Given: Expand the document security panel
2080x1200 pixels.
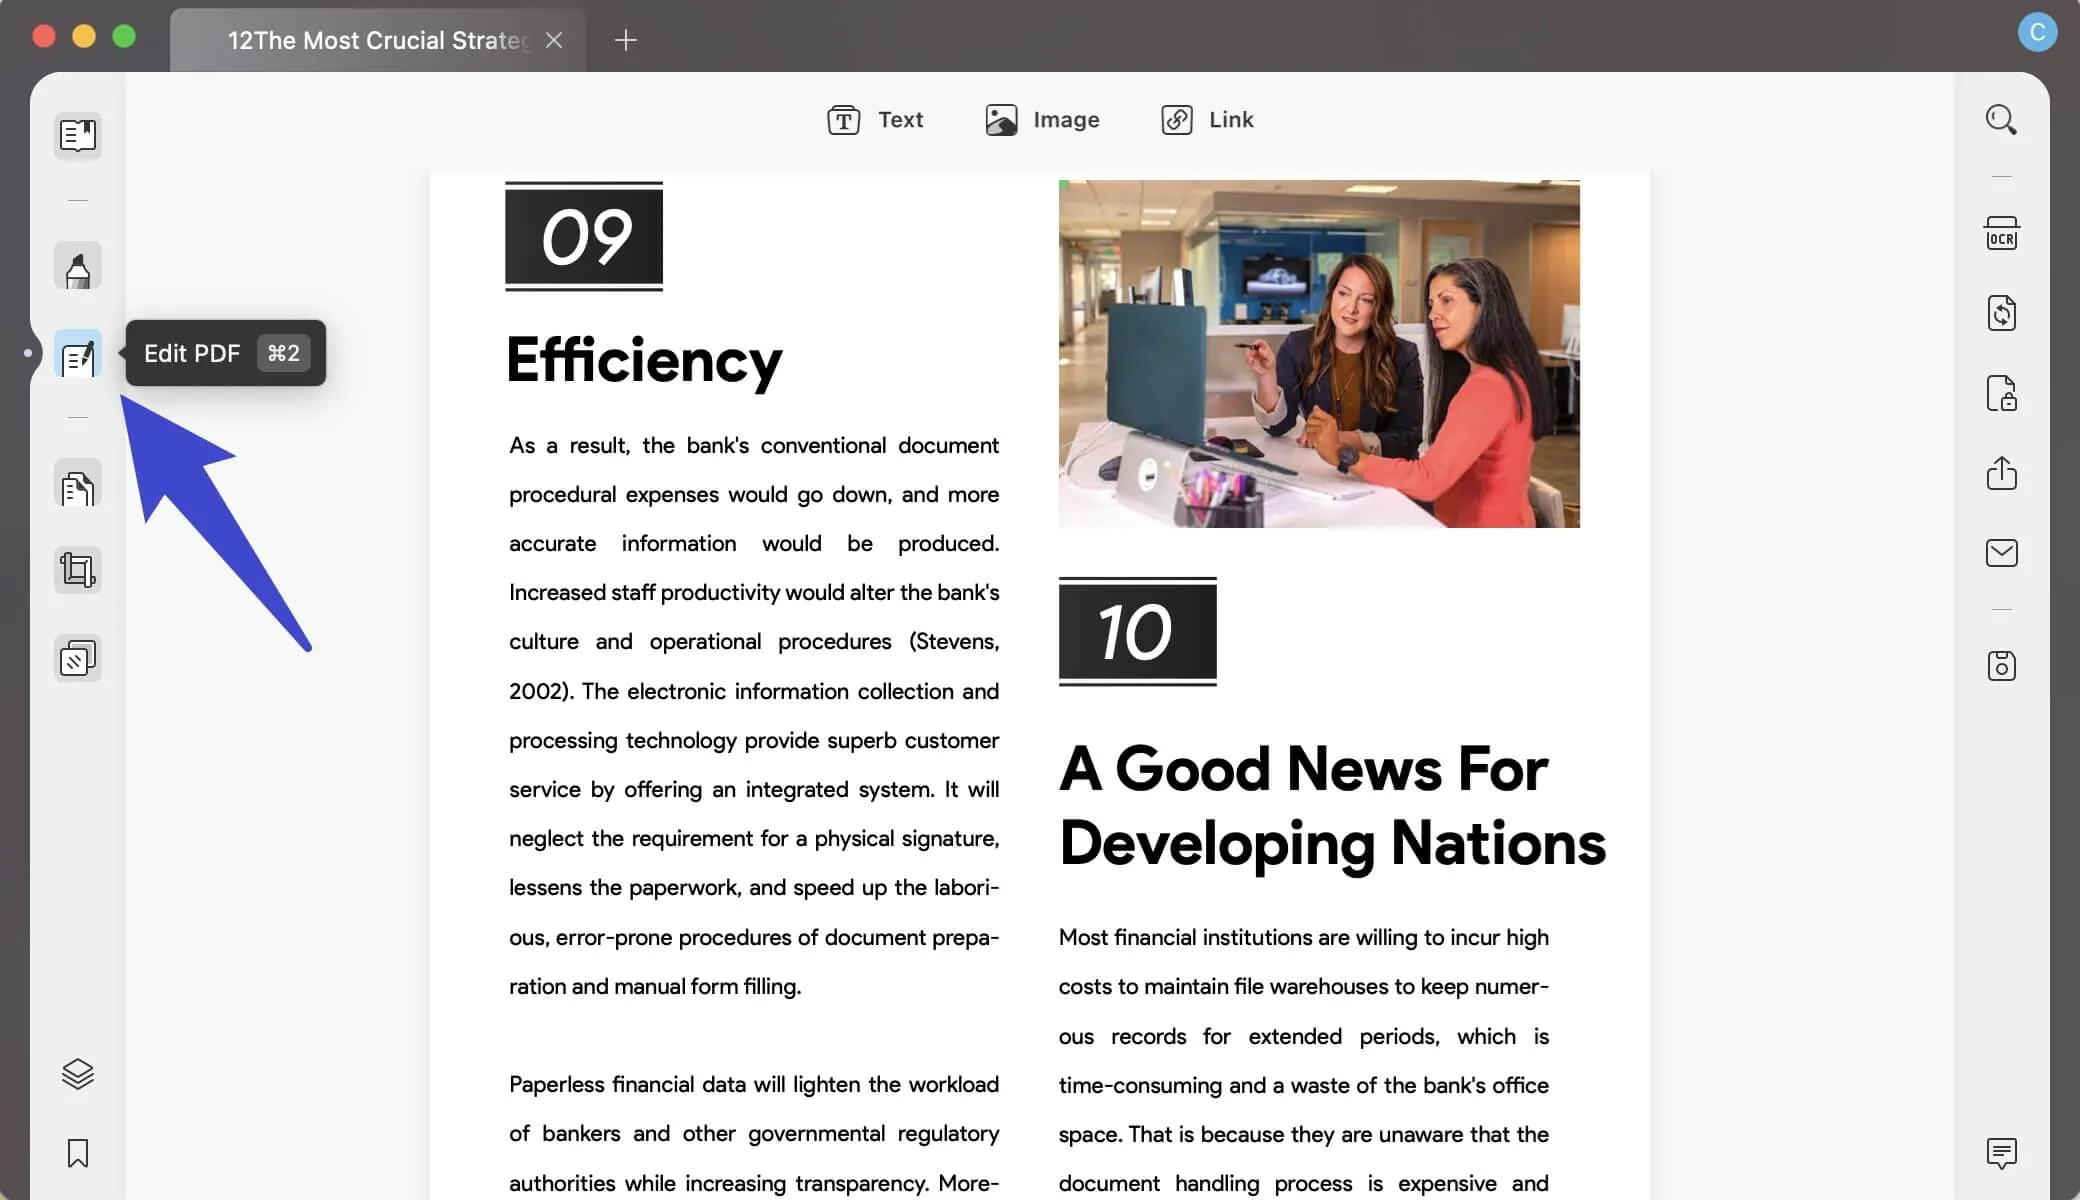Looking at the screenshot, I should pos(2001,391).
